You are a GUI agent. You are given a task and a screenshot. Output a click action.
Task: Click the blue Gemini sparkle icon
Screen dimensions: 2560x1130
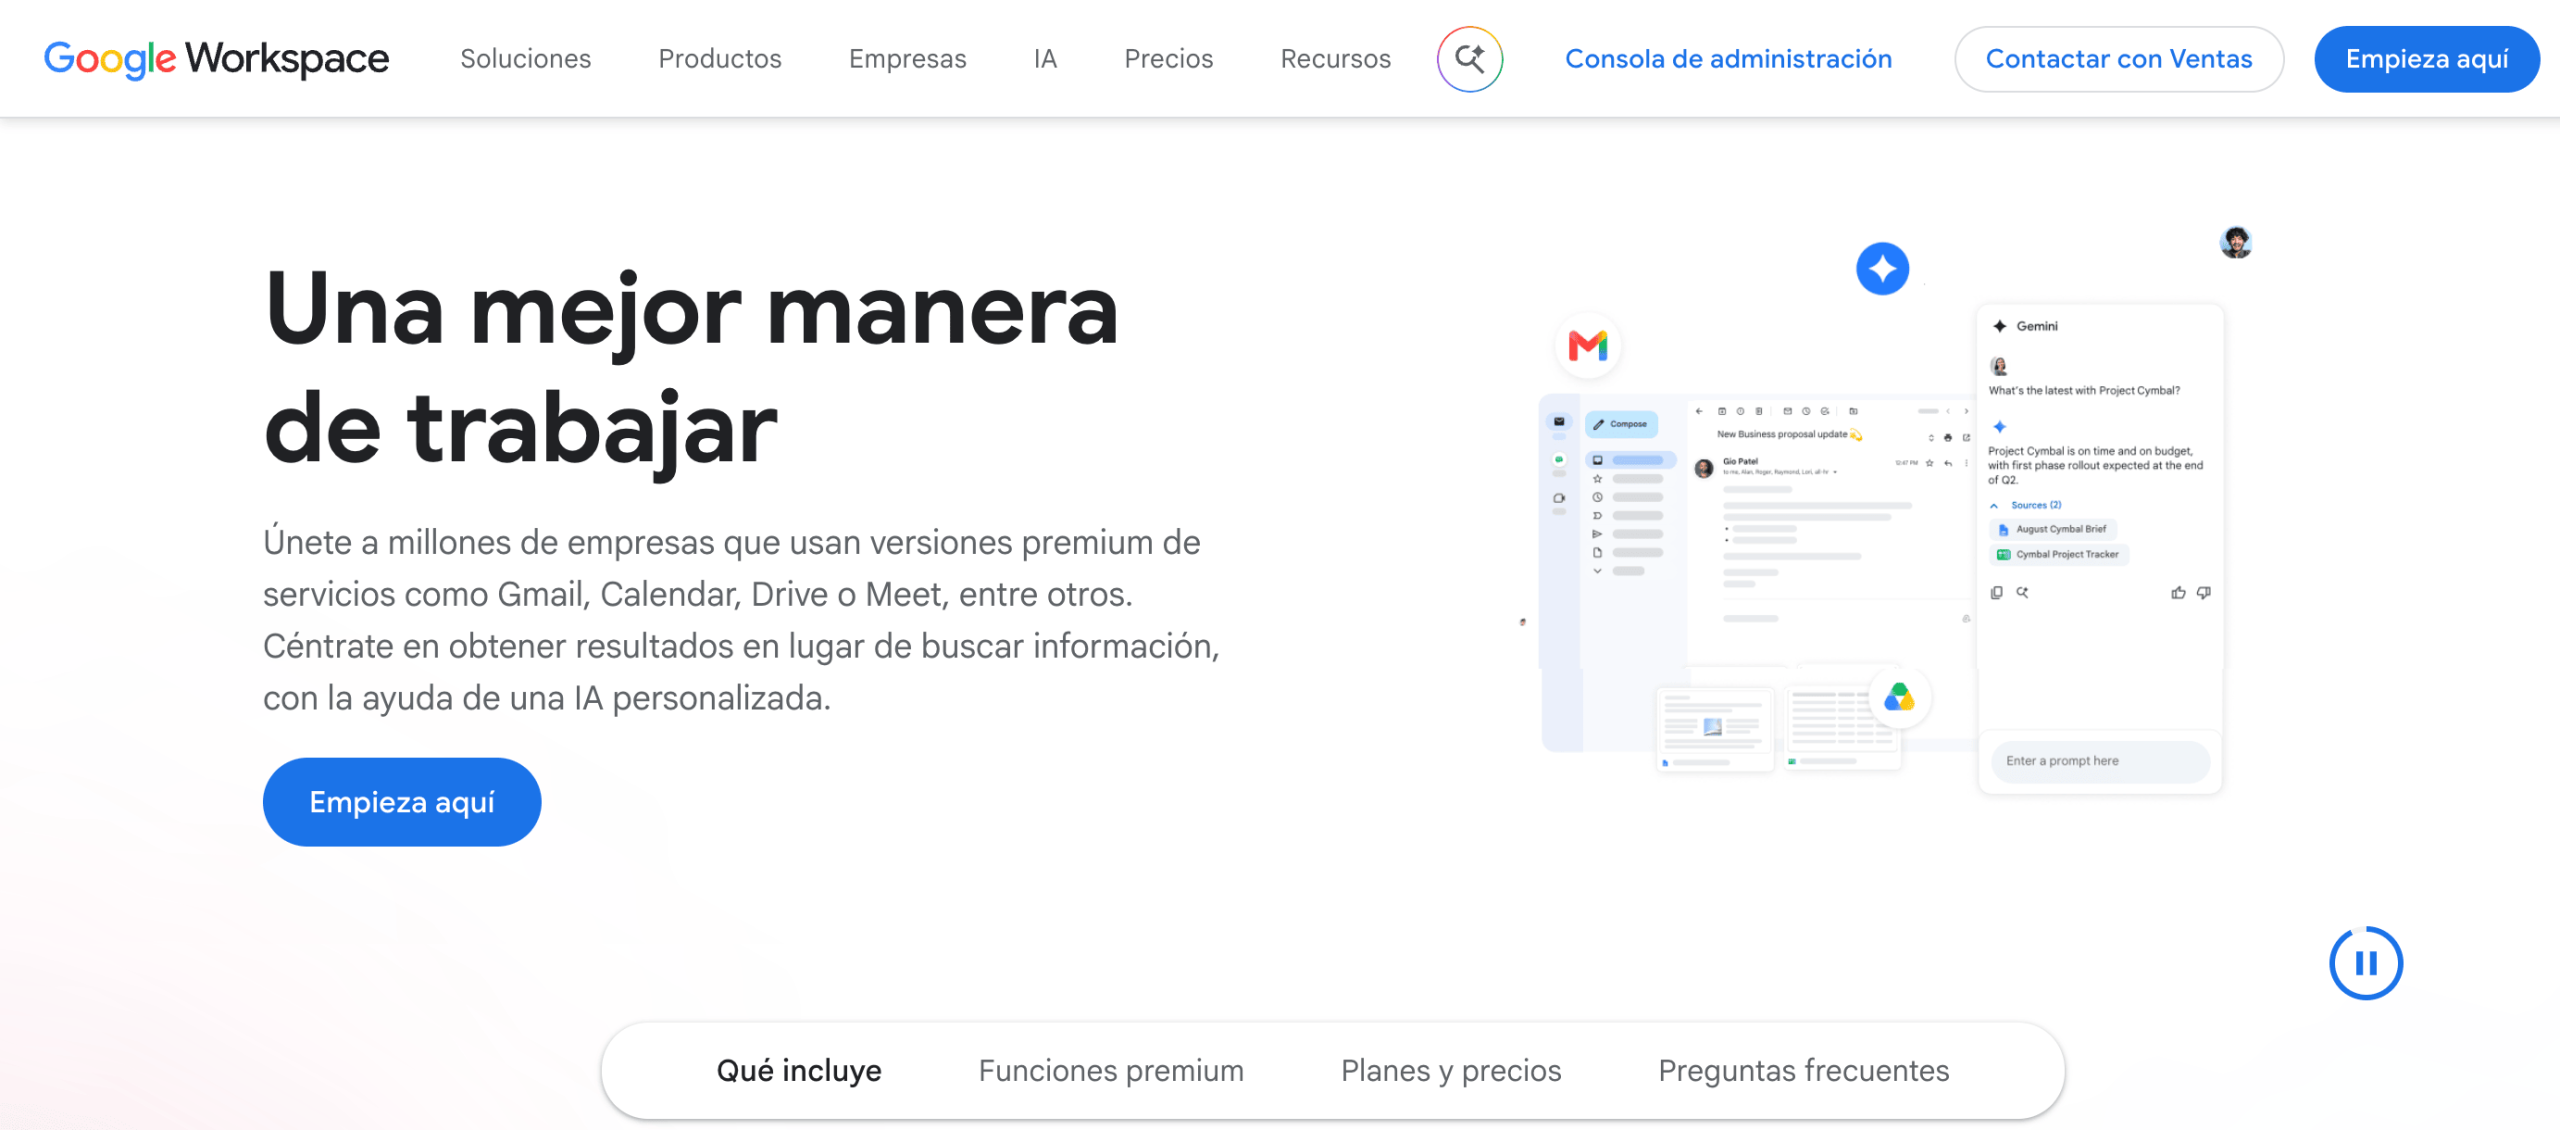(1882, 269)
